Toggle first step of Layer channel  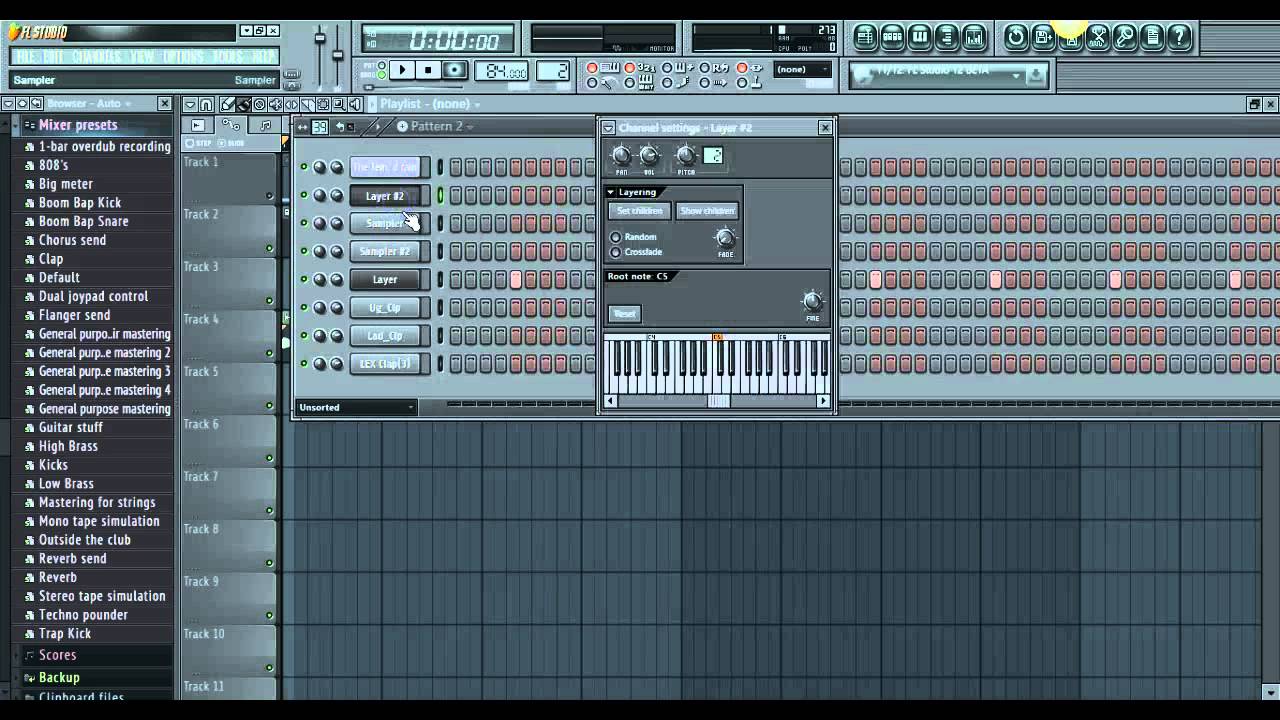tap(455, 280)
